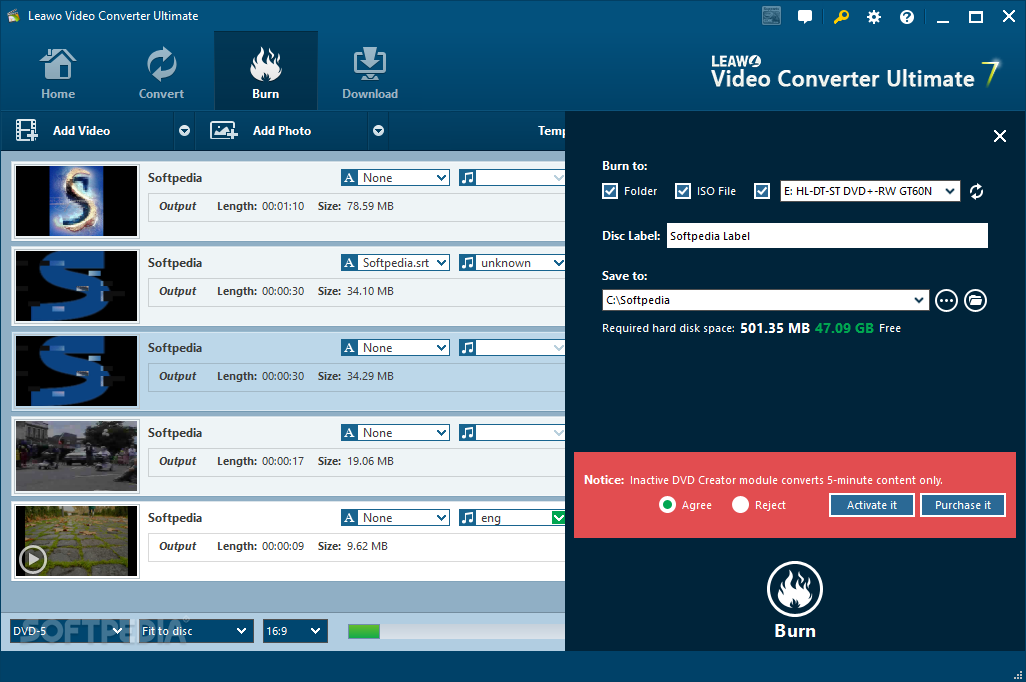1026x682 pixels.
Task: Click subtitle A icon on 9.62 MB video
Action: pyautogui.click(x=349, y=518)
